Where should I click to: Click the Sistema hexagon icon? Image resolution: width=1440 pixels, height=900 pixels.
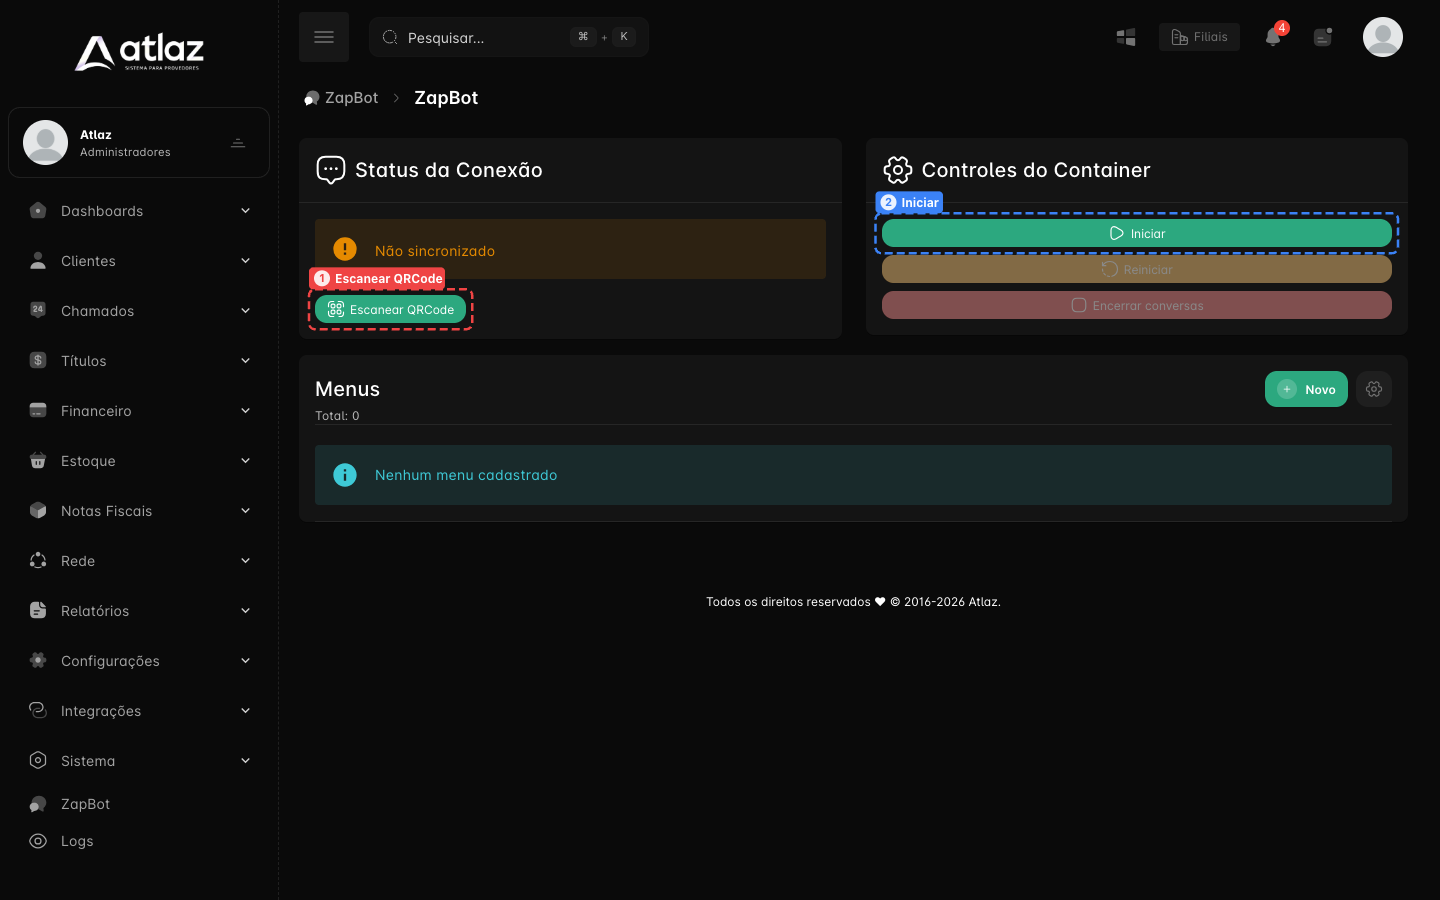(38, 760)
